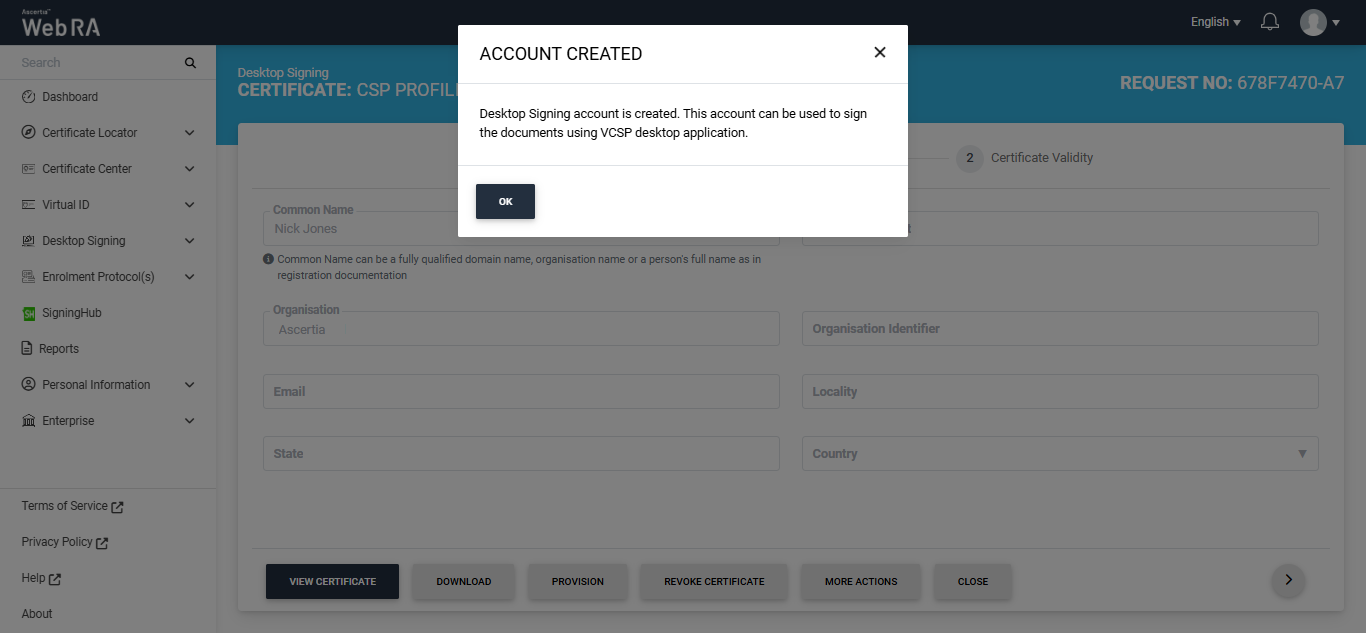The height and width of the screenshot is (633, 1366).
Task: Click the View Certificate button
Action: pos(332,581)
